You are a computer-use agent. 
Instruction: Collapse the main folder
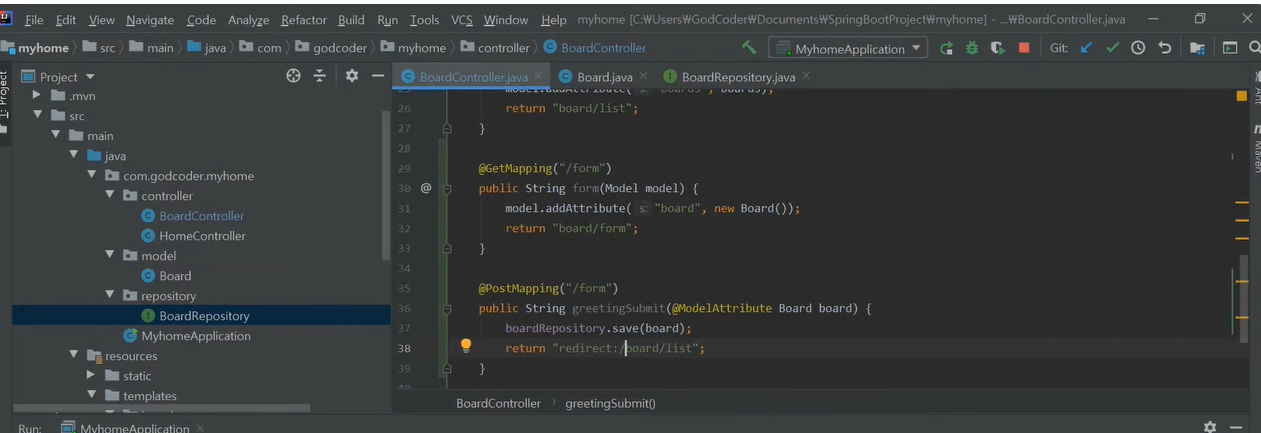55,136
